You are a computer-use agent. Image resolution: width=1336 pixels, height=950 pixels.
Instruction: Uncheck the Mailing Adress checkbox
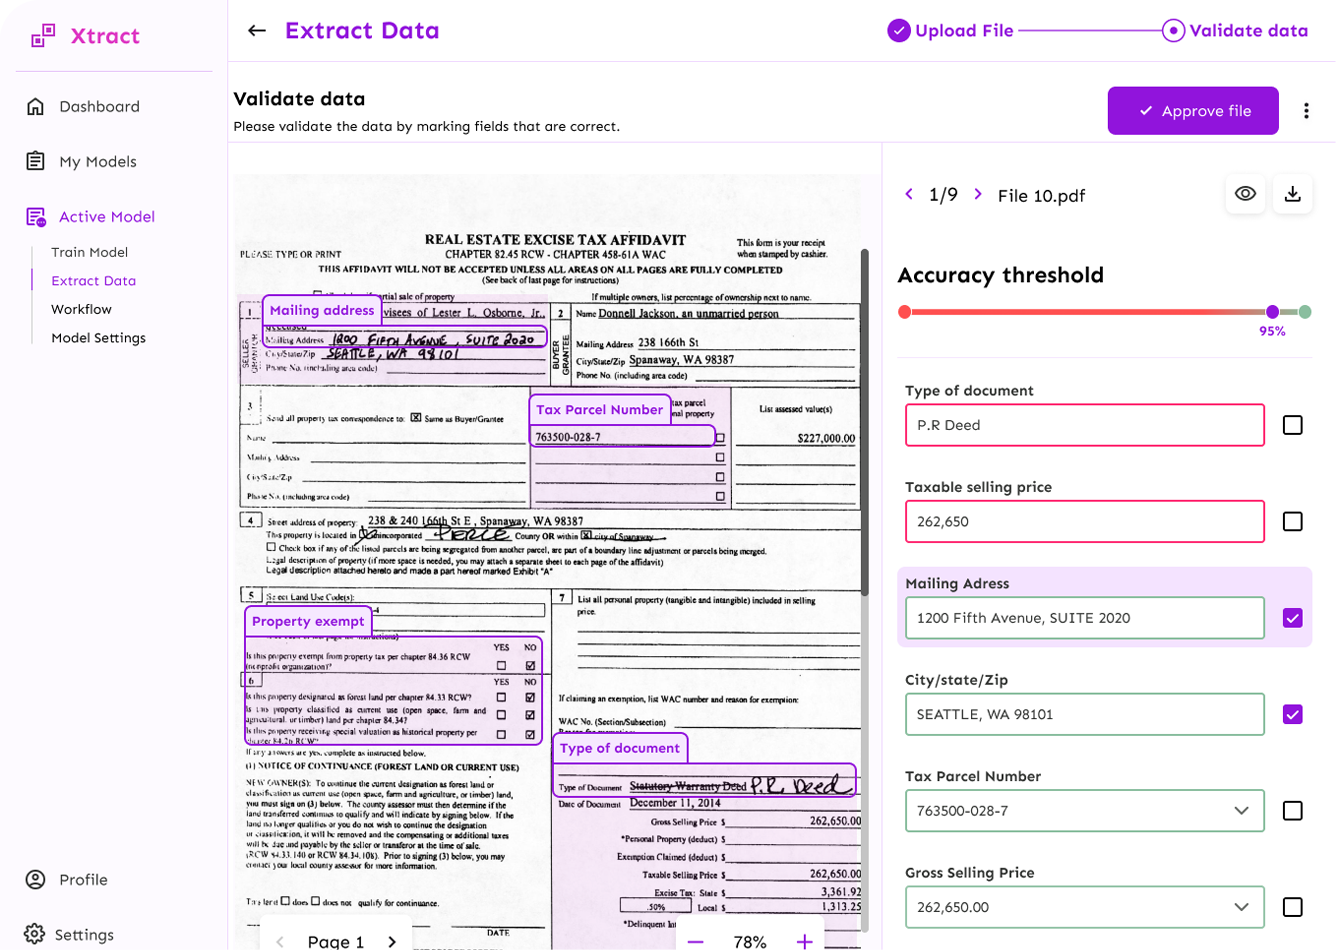(x=1292, y=618)
